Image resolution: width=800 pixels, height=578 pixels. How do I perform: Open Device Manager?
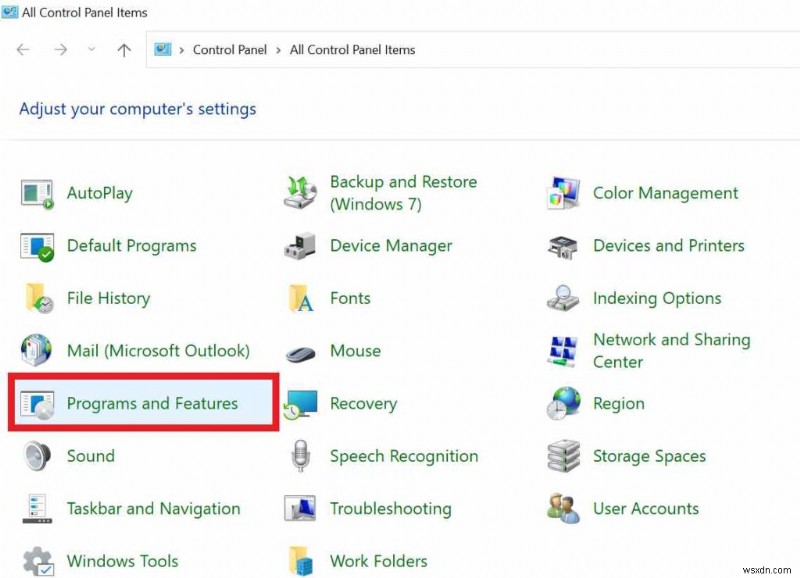(x=390, y=246)
